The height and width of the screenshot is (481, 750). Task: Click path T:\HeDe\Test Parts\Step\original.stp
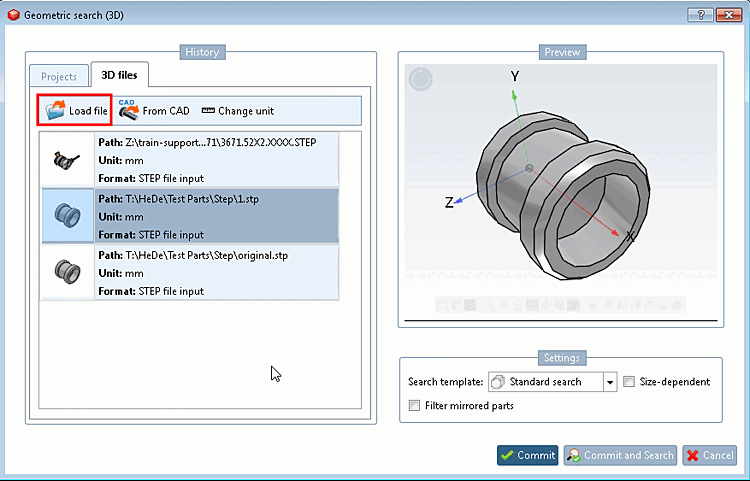click(193, 255)
